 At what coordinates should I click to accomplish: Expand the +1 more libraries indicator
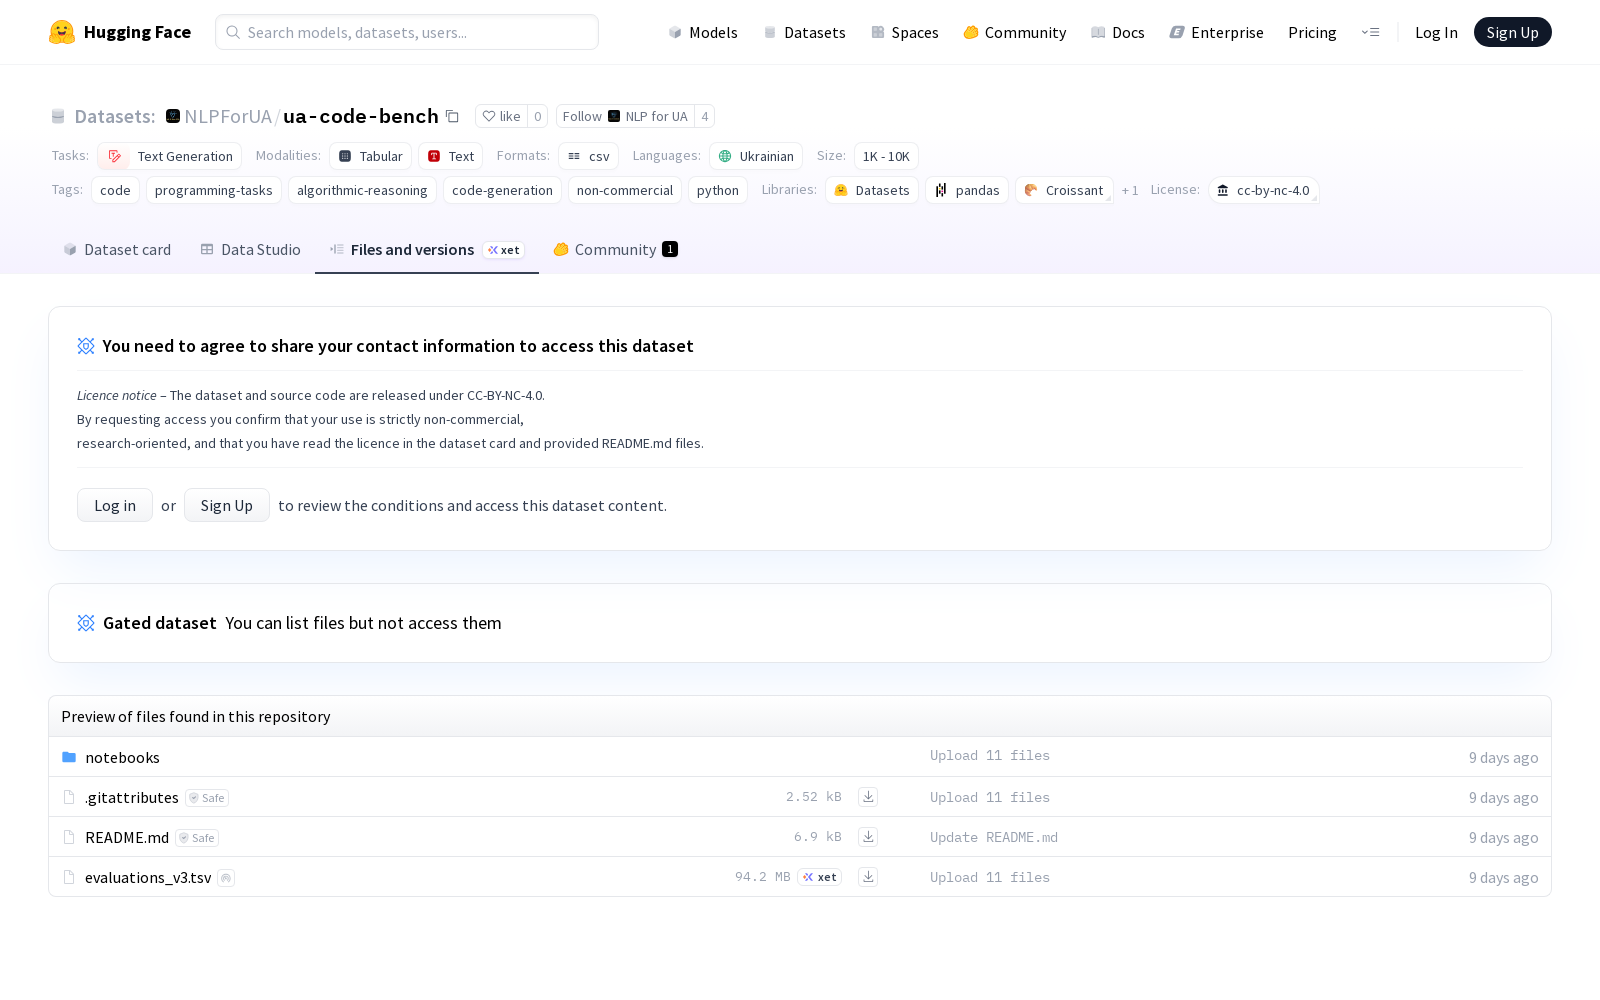click(1130, 190)
